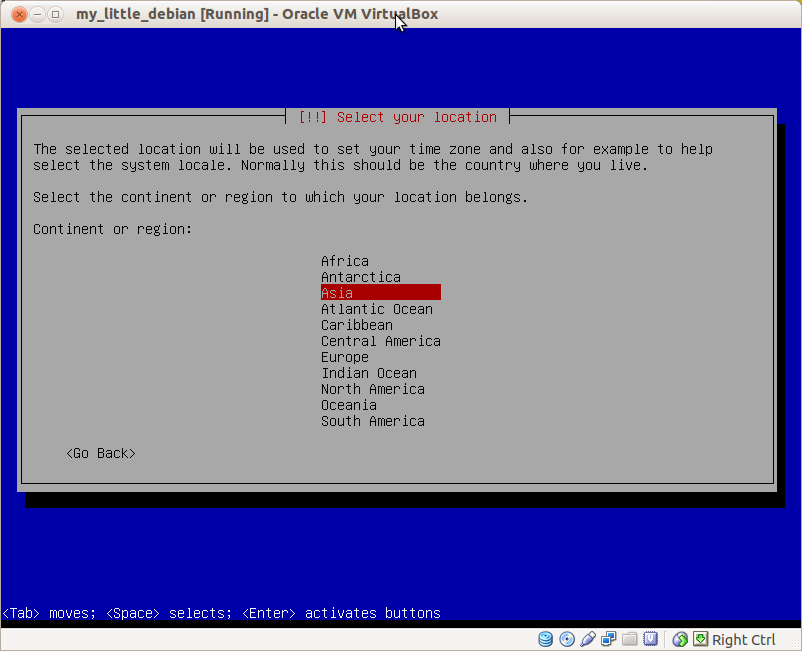Click the mouse integration globe icon

(x=680, y=639)
